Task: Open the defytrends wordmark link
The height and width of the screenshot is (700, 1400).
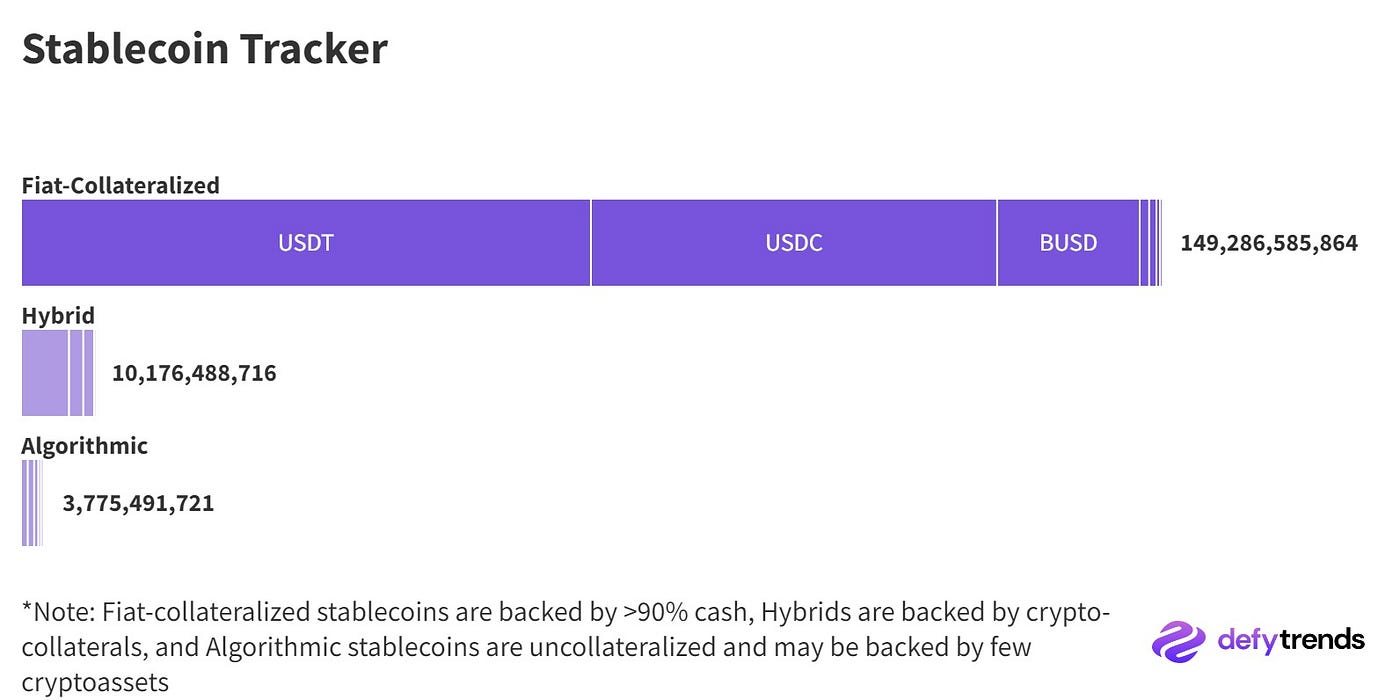Action: pos(1291,640)
